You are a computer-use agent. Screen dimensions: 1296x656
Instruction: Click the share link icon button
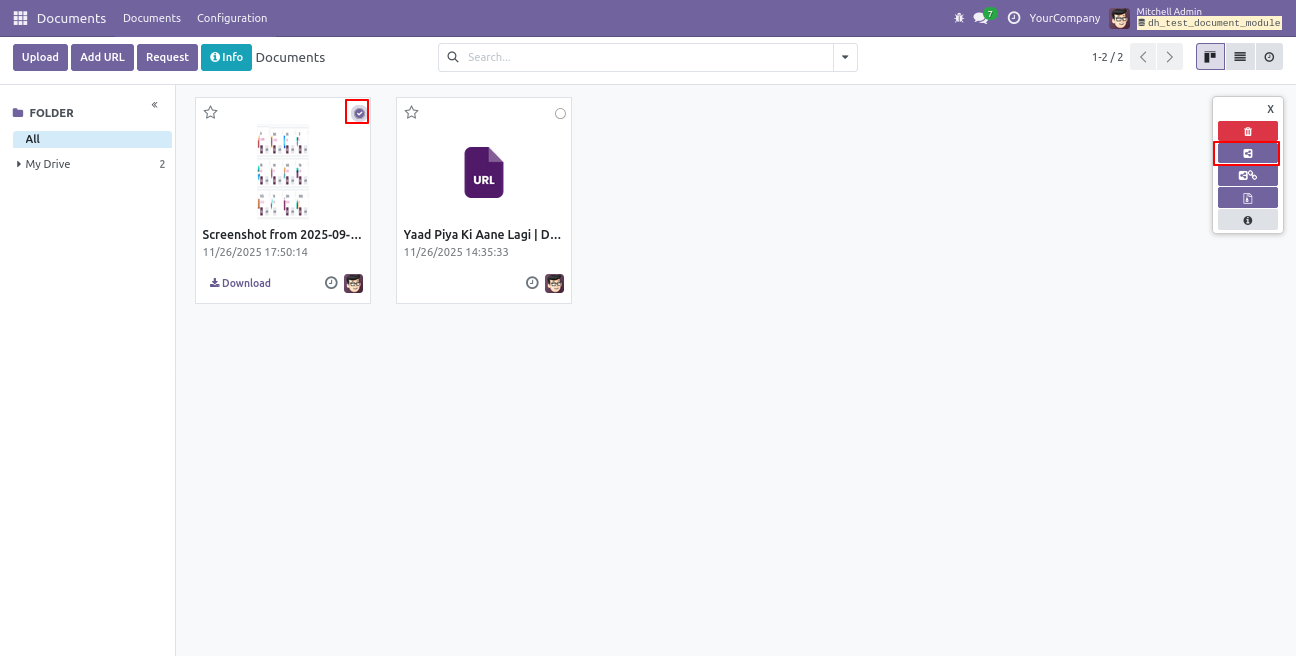point(1247,176)
